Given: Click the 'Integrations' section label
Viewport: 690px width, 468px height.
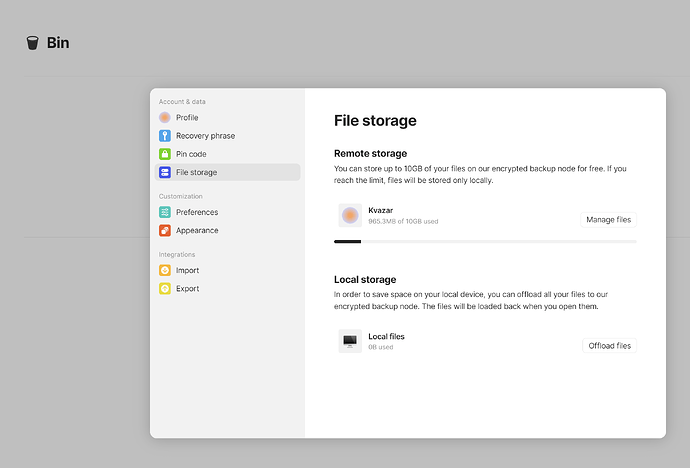Looking at the screenshot, I should (177, 255).
